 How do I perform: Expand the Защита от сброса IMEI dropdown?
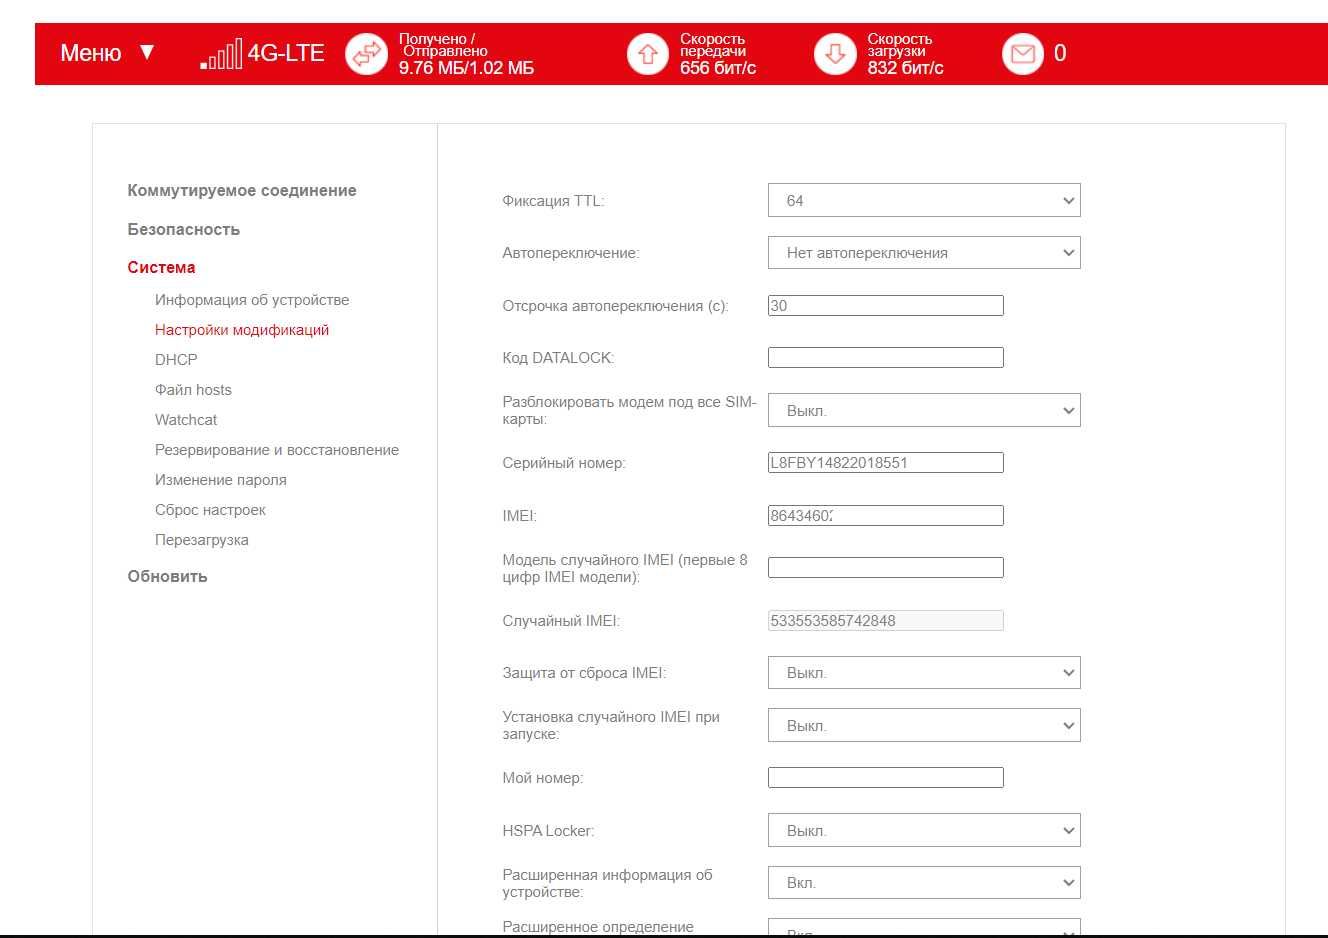tap(924, 672)
